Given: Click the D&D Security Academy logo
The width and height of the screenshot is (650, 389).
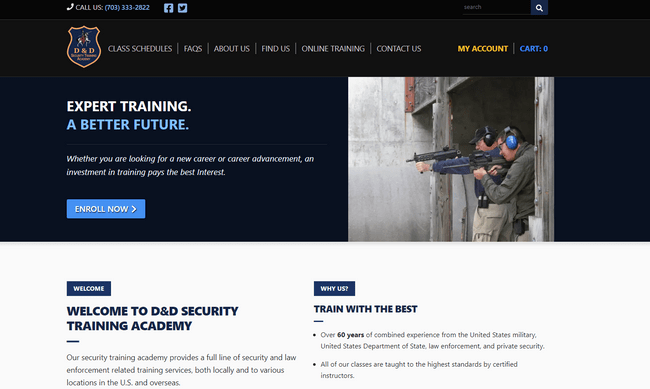Looking at the screenshot, I should 84,47.
